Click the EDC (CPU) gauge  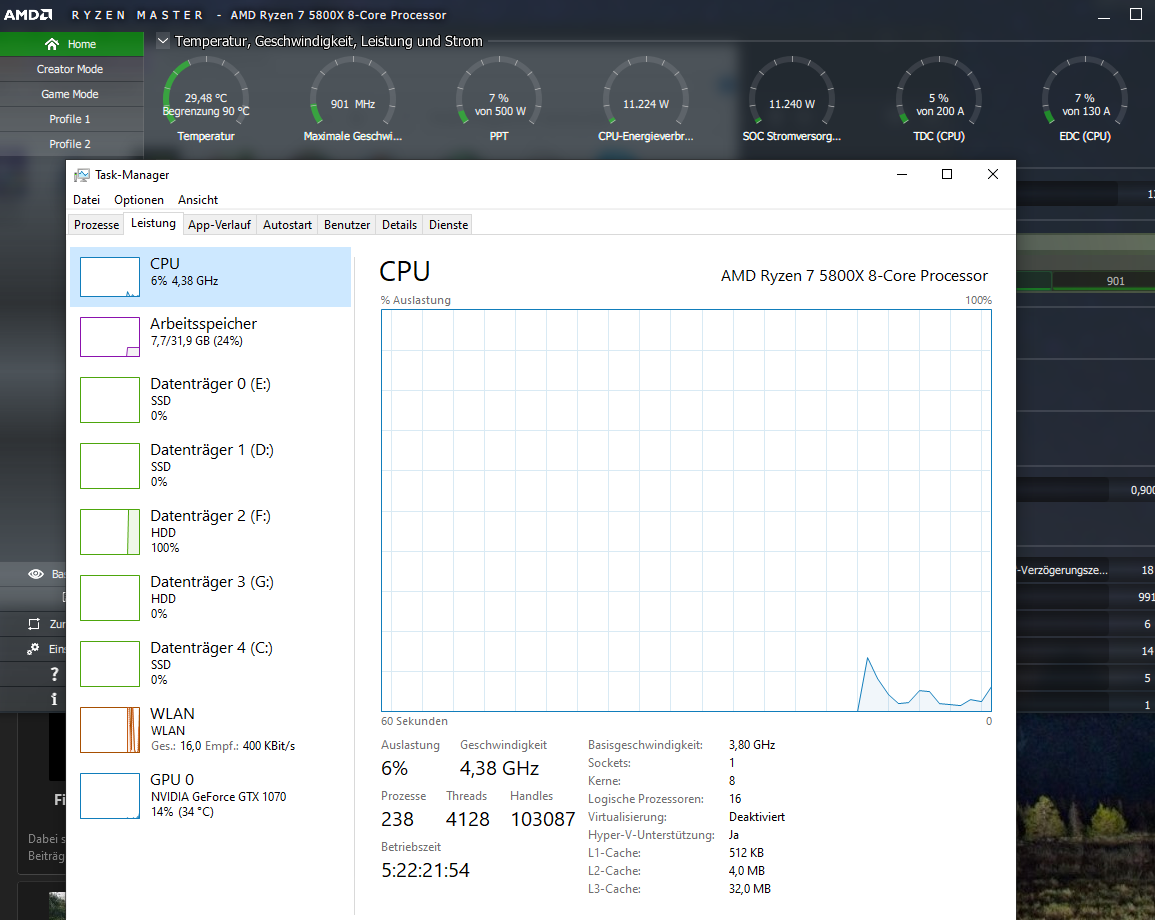coord(1084,99)
